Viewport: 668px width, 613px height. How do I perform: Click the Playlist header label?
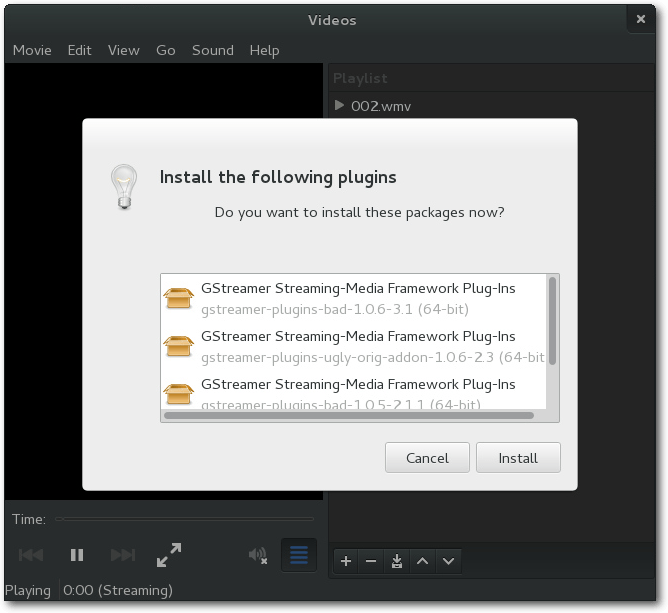pyautogui.click(x=360, y=78)
